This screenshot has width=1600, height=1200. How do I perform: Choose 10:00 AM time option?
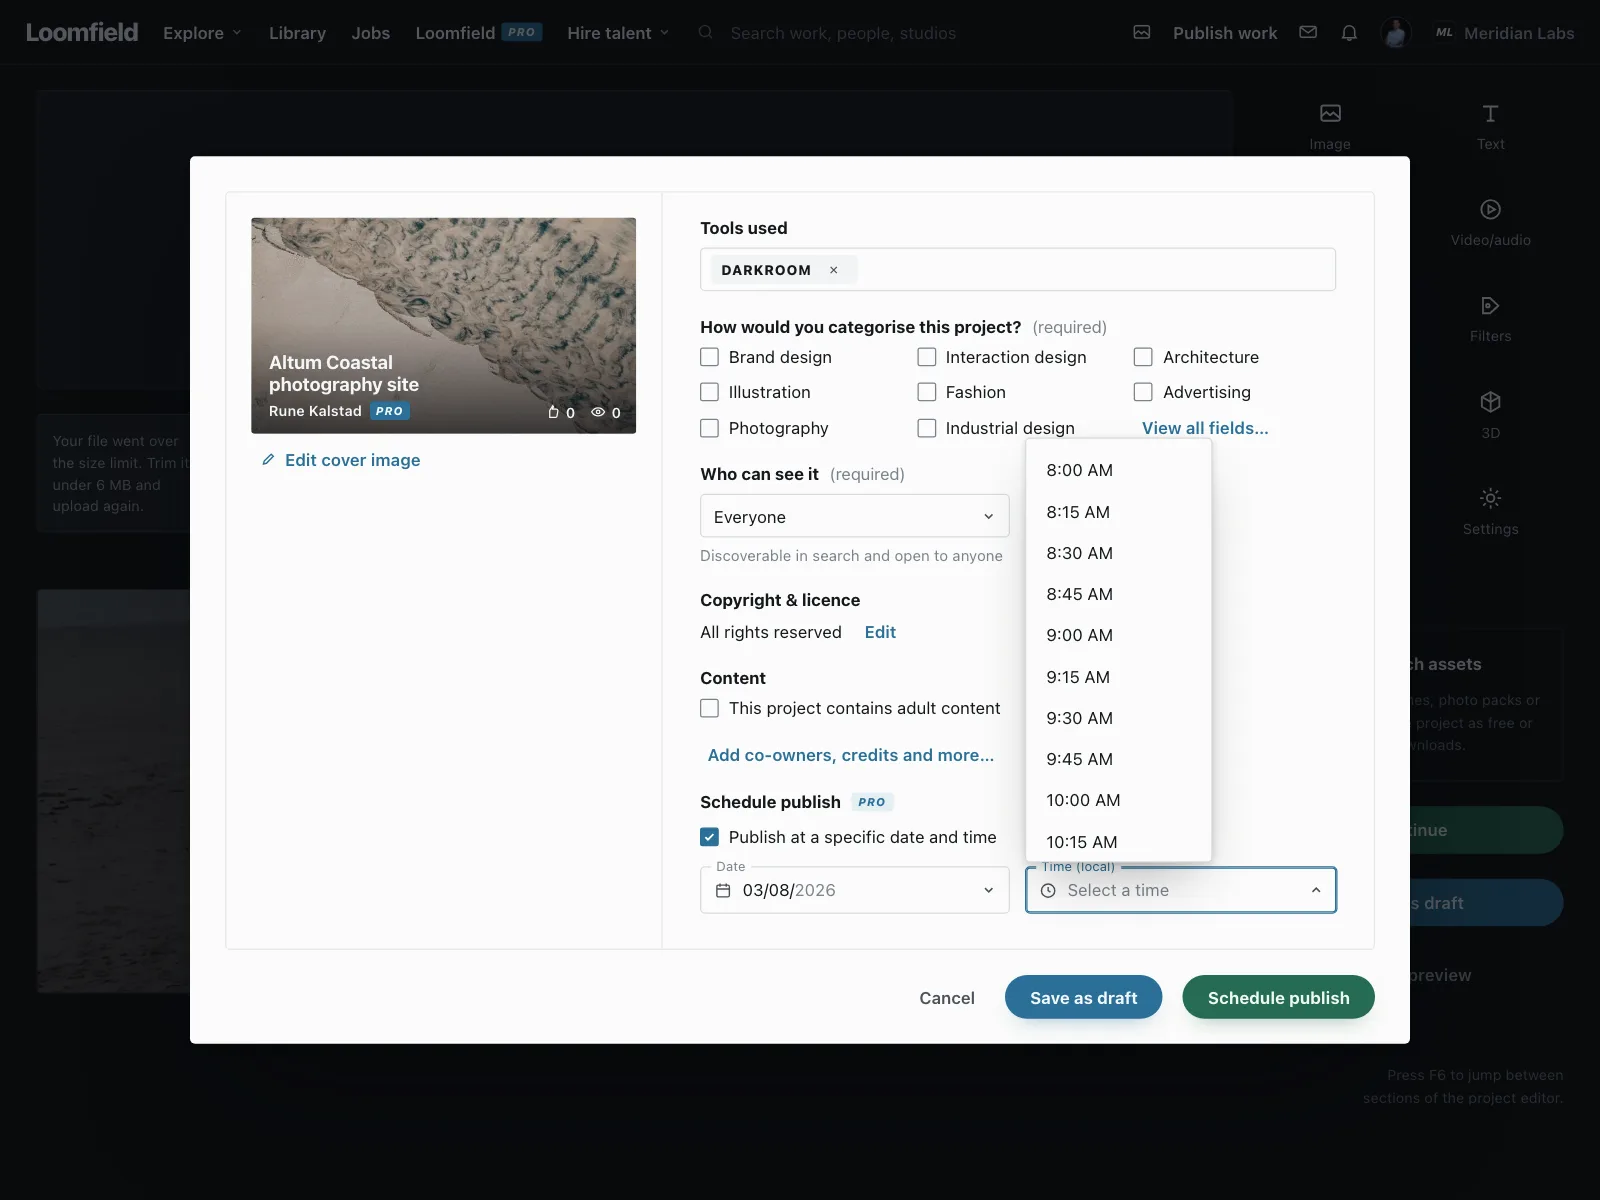1119,800
